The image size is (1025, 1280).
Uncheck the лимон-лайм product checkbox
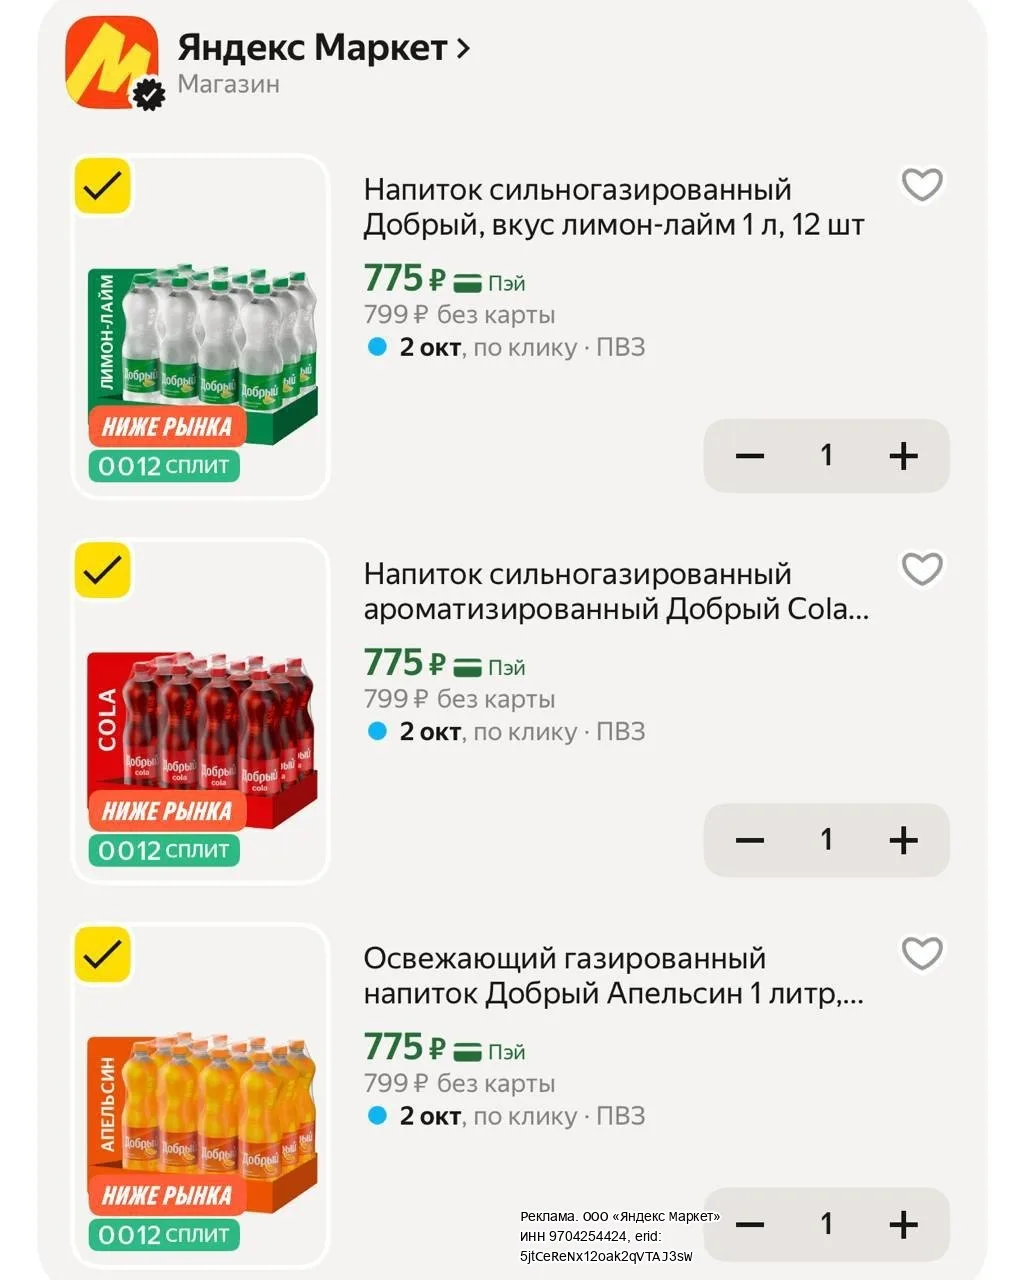click(103, 186)
